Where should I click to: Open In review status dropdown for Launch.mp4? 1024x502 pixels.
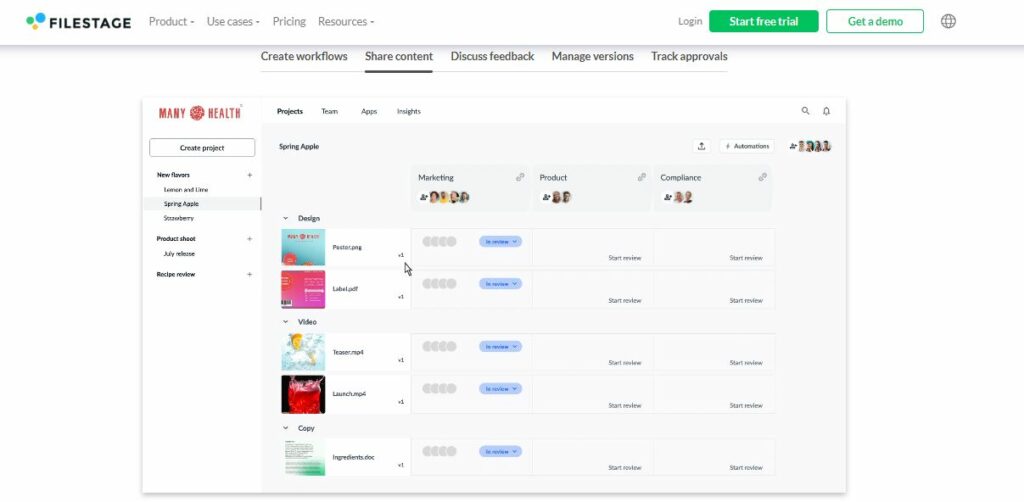pos(500,388)
